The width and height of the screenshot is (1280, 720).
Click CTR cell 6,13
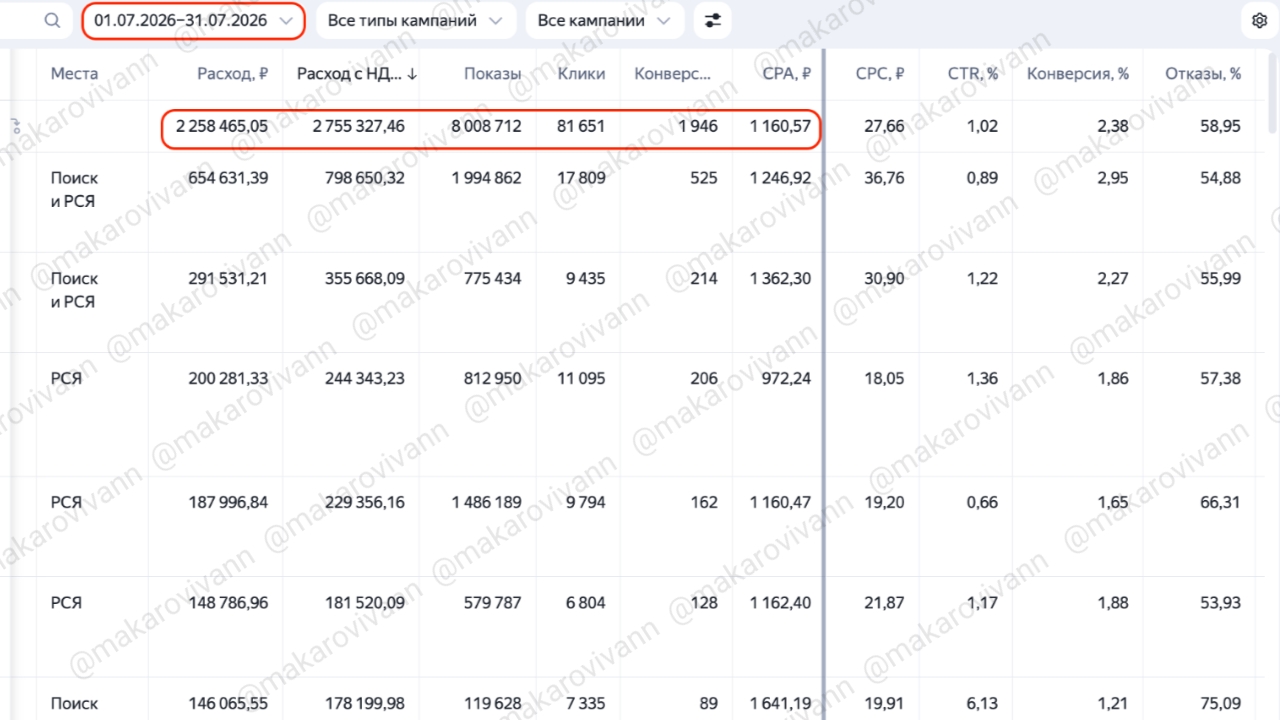(x=984, y=704)
